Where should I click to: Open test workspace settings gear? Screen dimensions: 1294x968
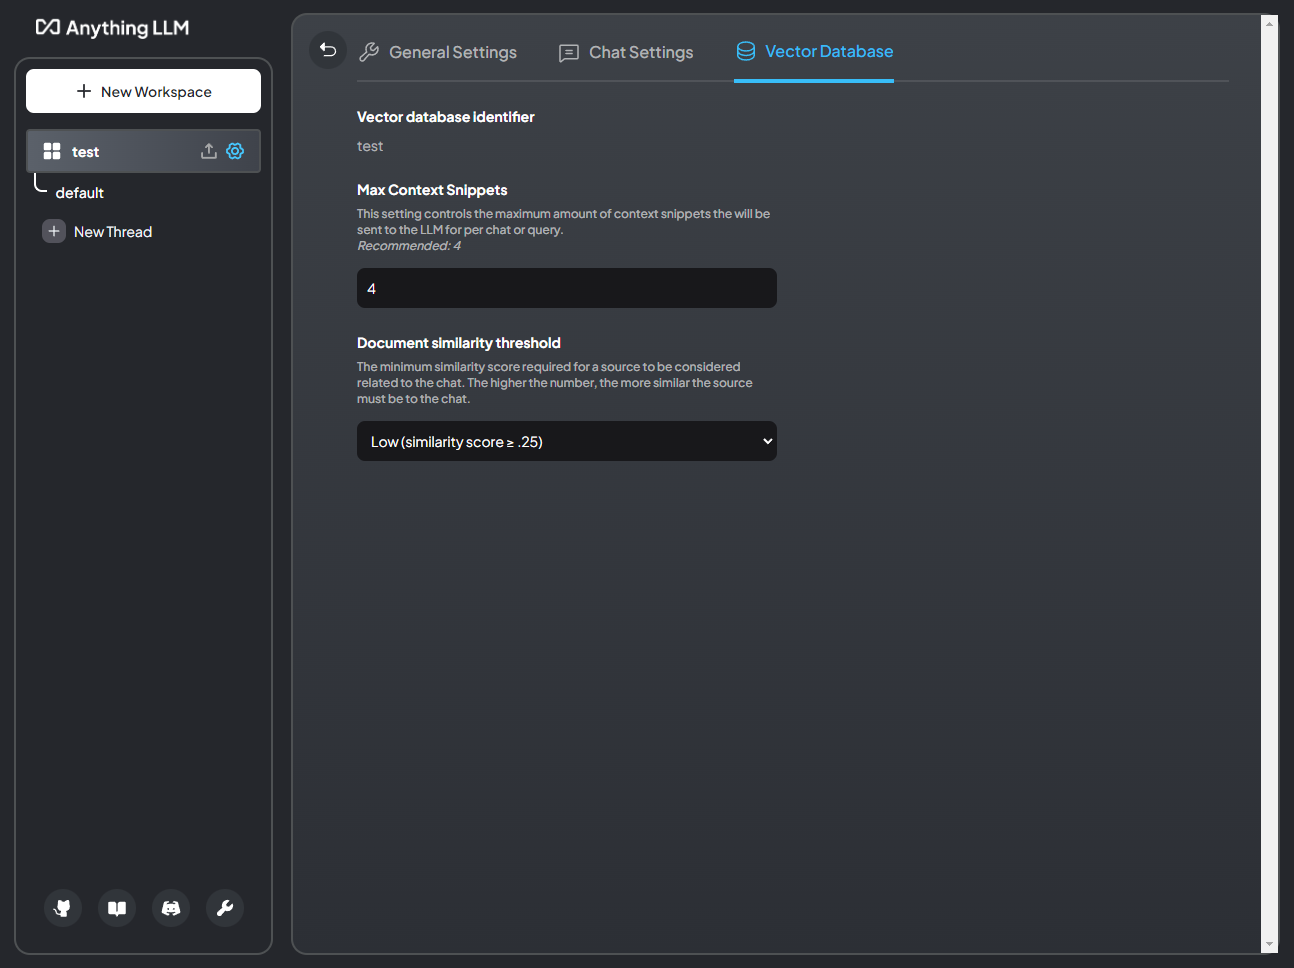point(235,151)
